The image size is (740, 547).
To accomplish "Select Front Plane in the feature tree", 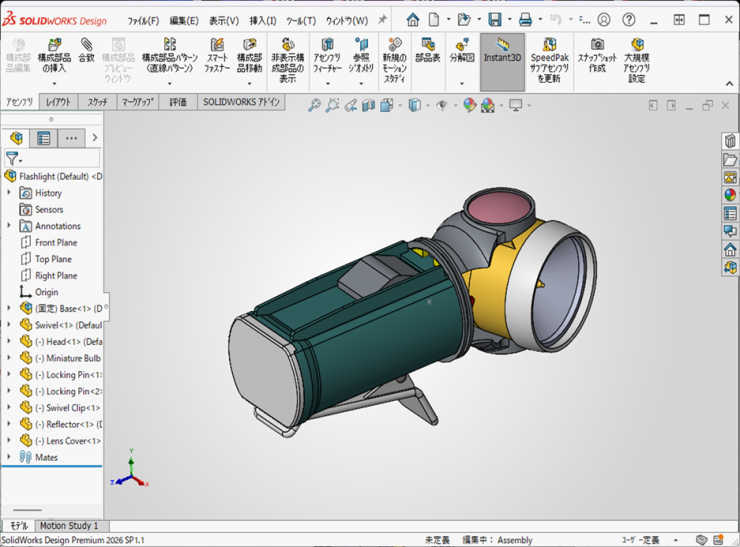I will click(55, 242).
